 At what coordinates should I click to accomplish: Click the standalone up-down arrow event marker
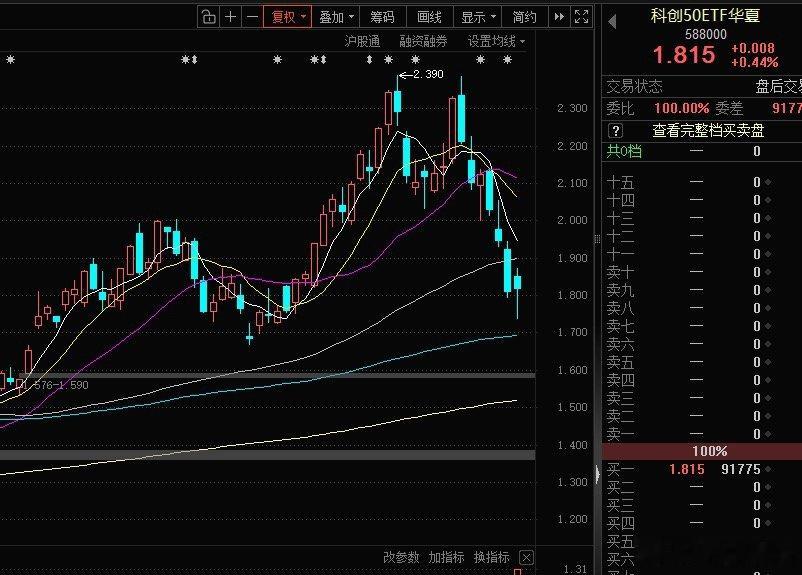[x=370, y=60]
